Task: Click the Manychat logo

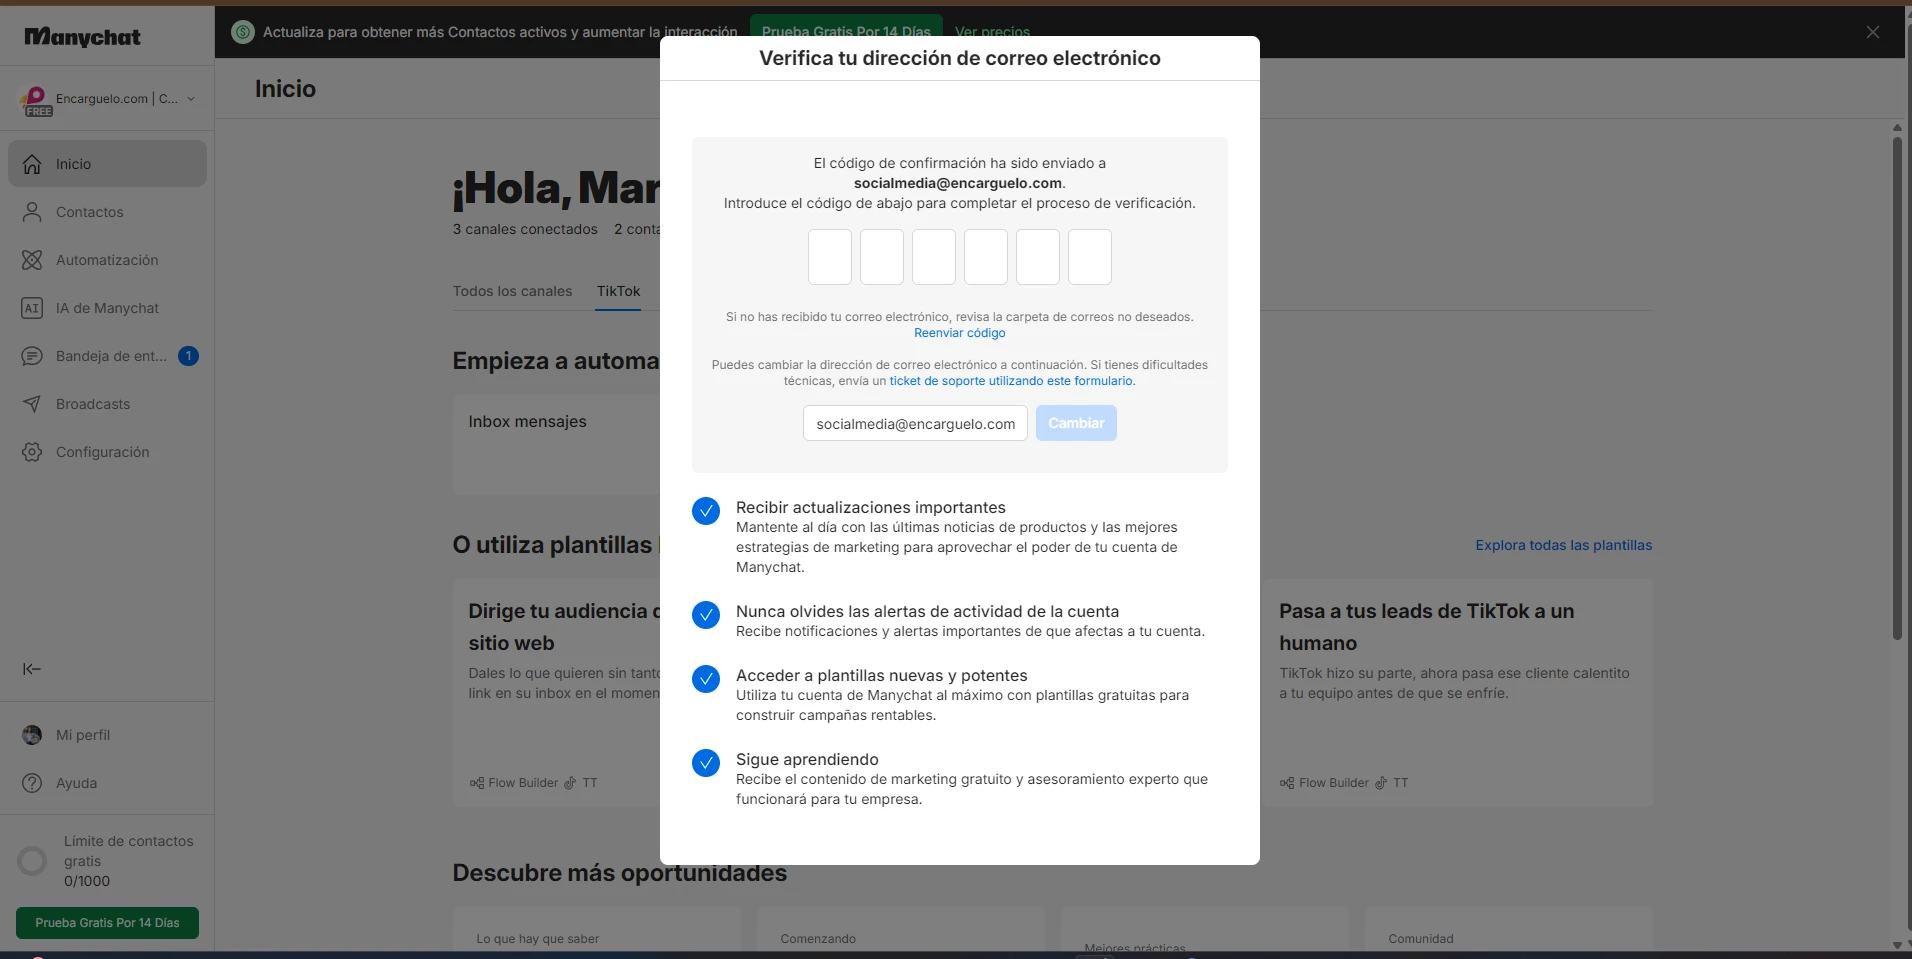Action: tap(82, 37)
